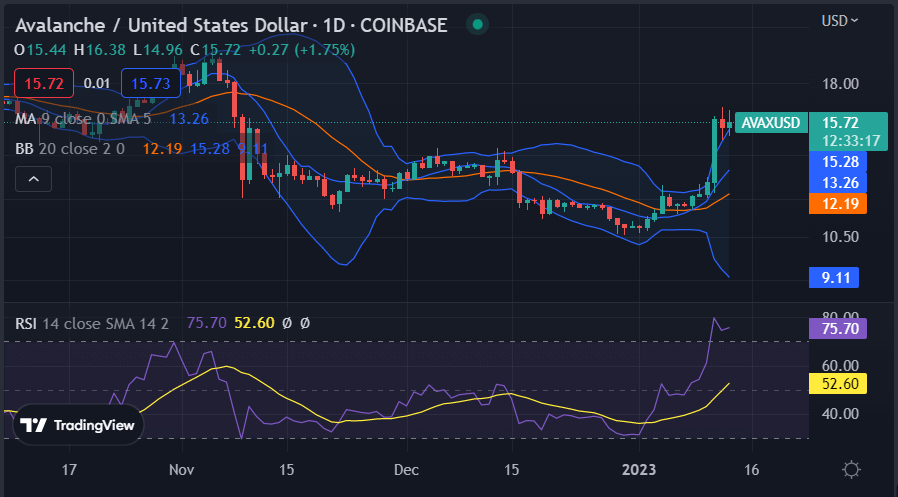The height and width of the screenshot is (497, 898).
Task: Click the 40.00 RSI scale label
Action: click(840, 413)
